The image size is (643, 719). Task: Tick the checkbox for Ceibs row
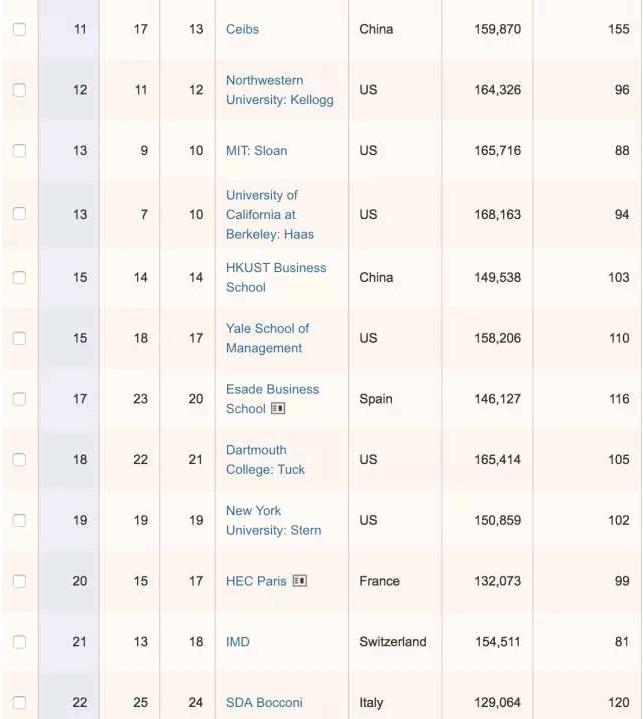pos(19,29)
